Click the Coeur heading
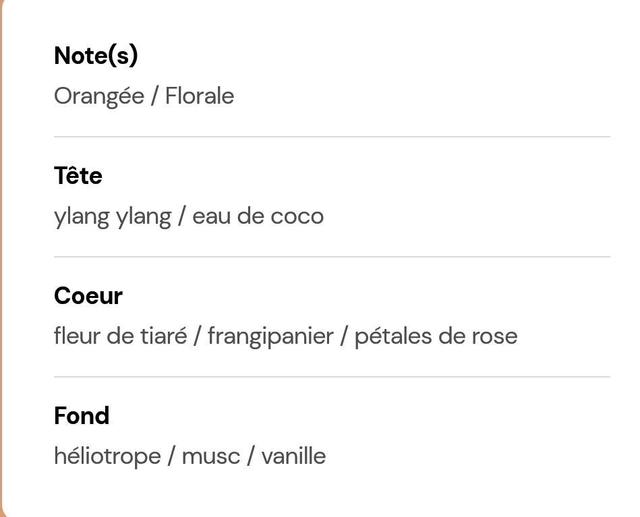This screenshot has height=517, width=640. point(88,296)
